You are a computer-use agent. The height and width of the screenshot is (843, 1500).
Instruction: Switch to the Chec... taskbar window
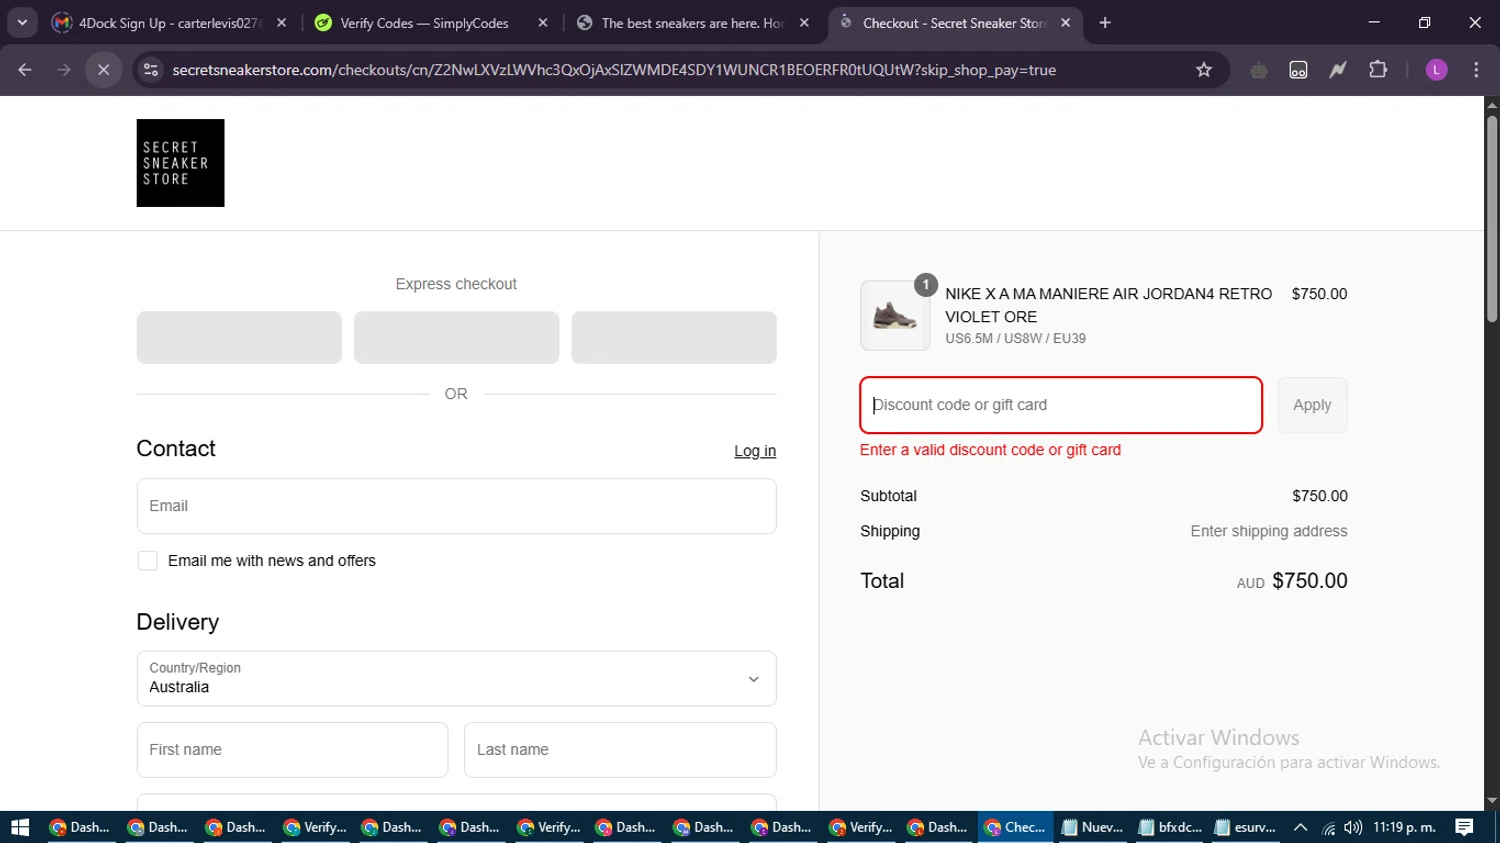click(x=1016, y=827)
